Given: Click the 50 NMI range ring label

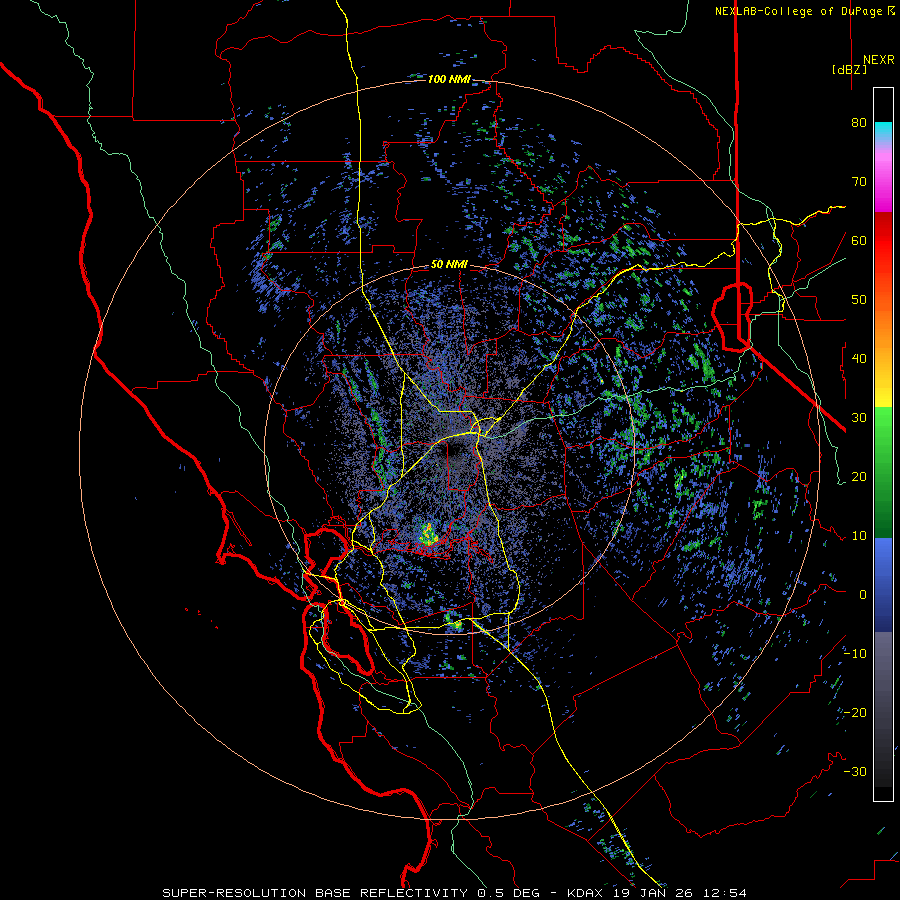Looking at the screenshot, I should pyautogui.click(x=449, y=265).
